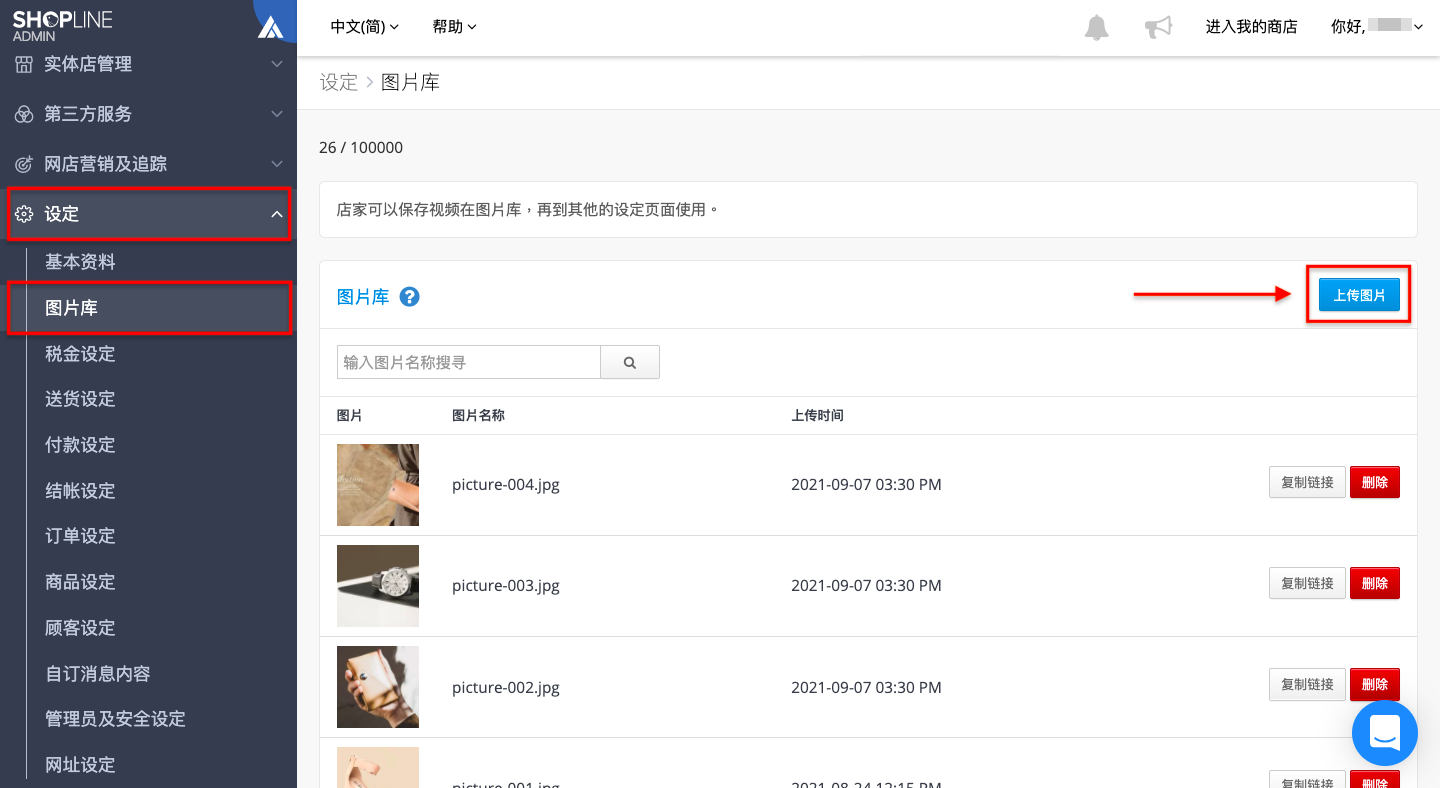Click the picture-002.jpg thumbnail
The image size is (1440, 788).
point(378,687)
